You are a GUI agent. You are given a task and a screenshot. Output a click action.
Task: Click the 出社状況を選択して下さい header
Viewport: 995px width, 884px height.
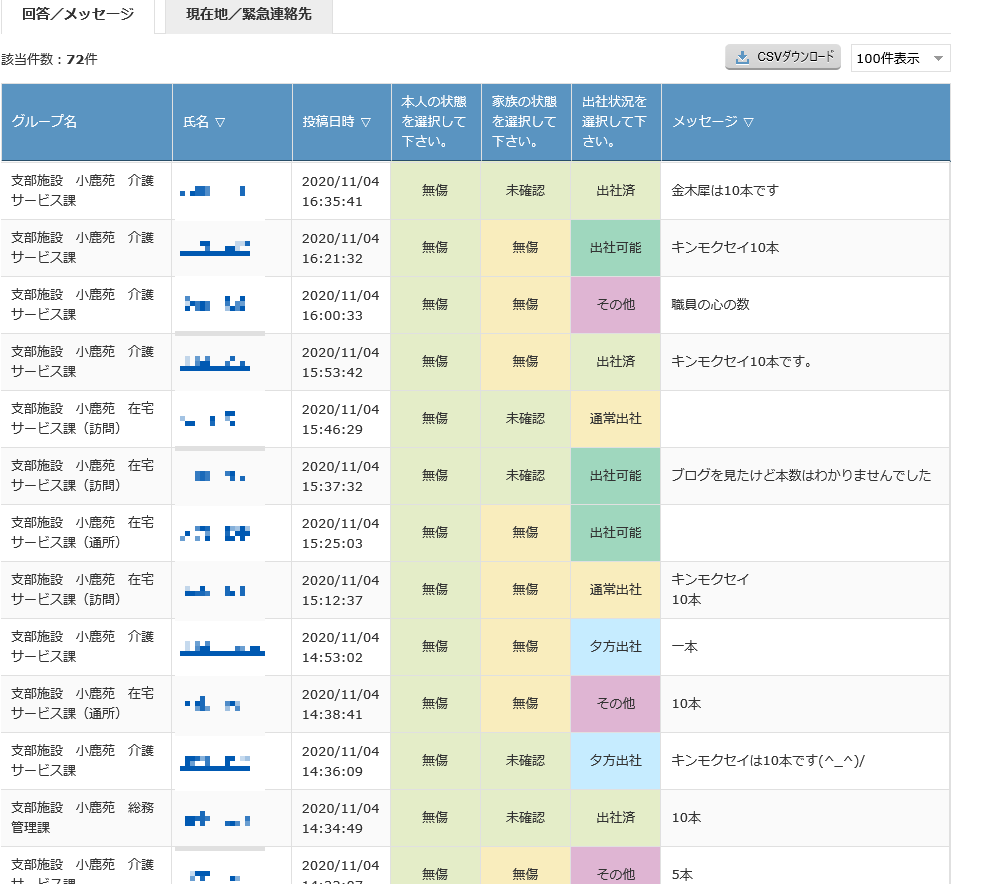click(x=616, y=122)
